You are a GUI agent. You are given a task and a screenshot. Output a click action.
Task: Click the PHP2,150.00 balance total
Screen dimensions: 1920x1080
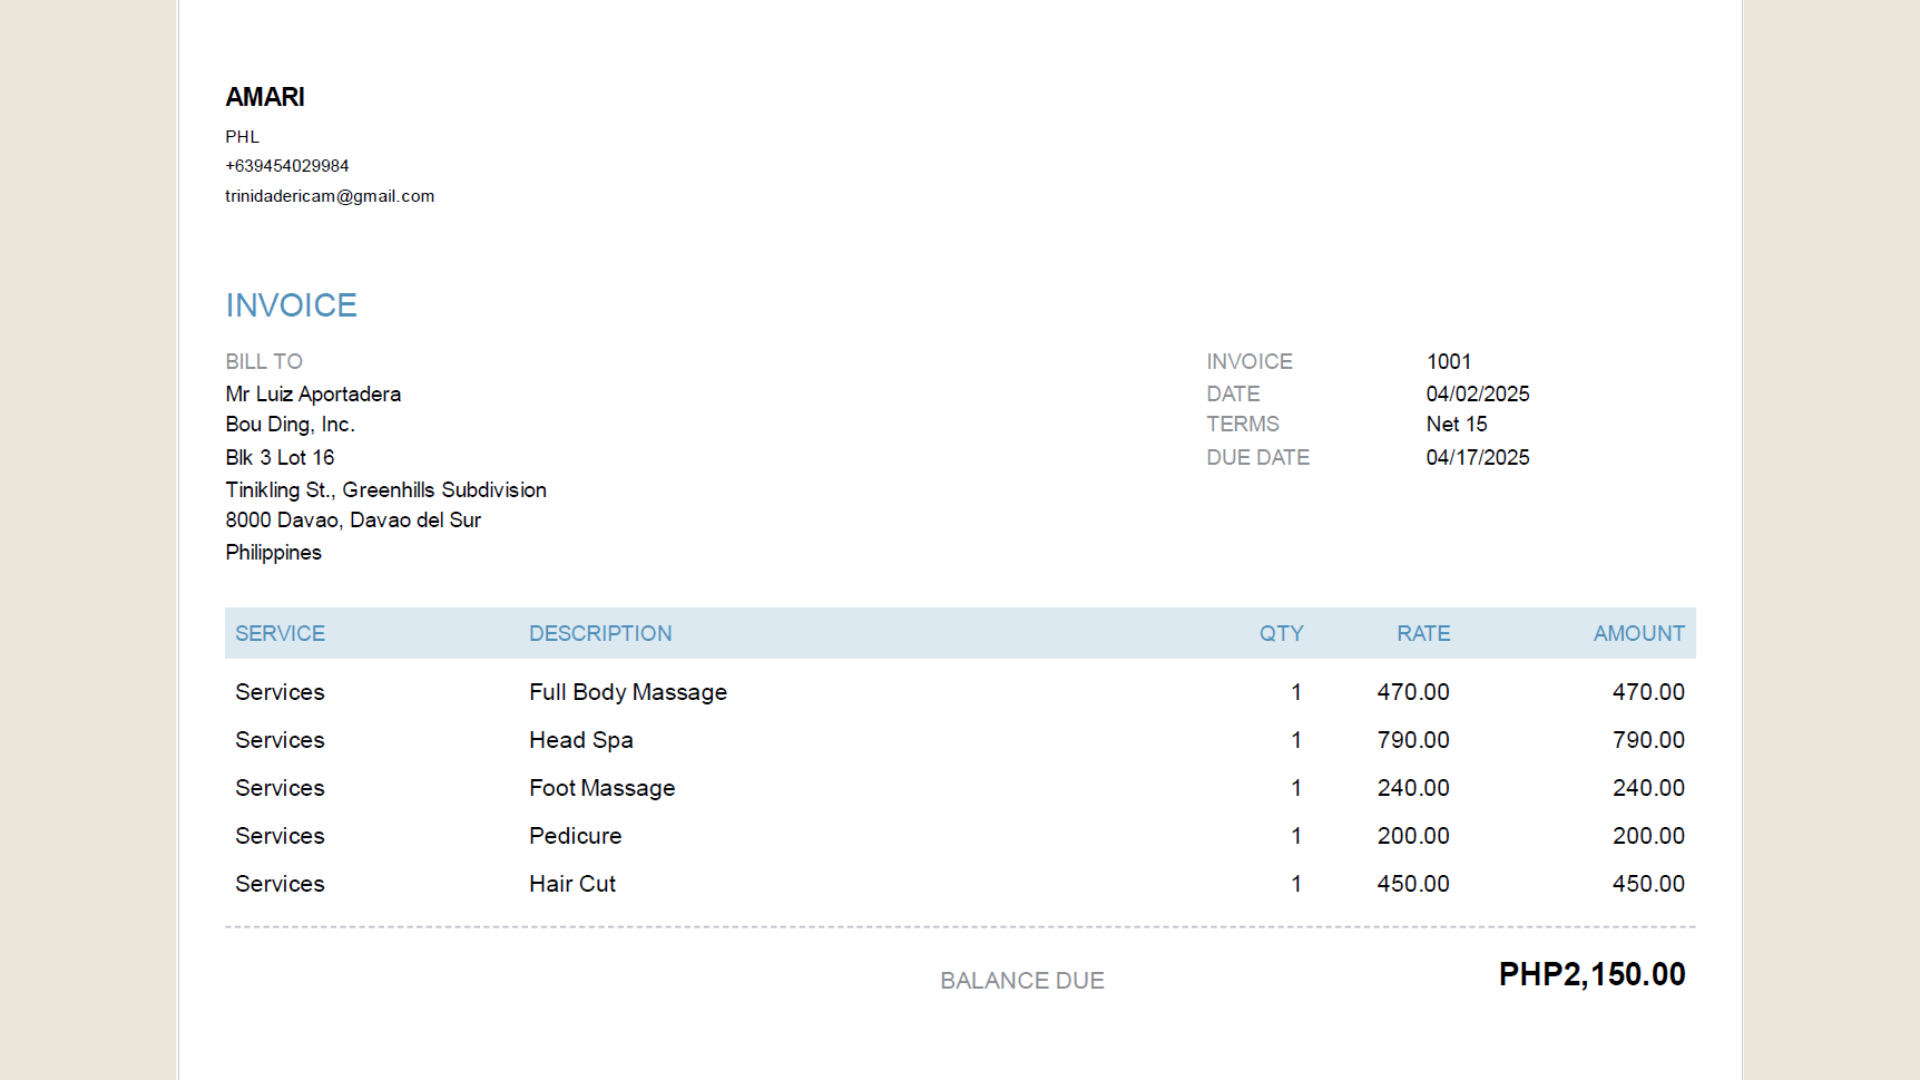point(1592,974)
